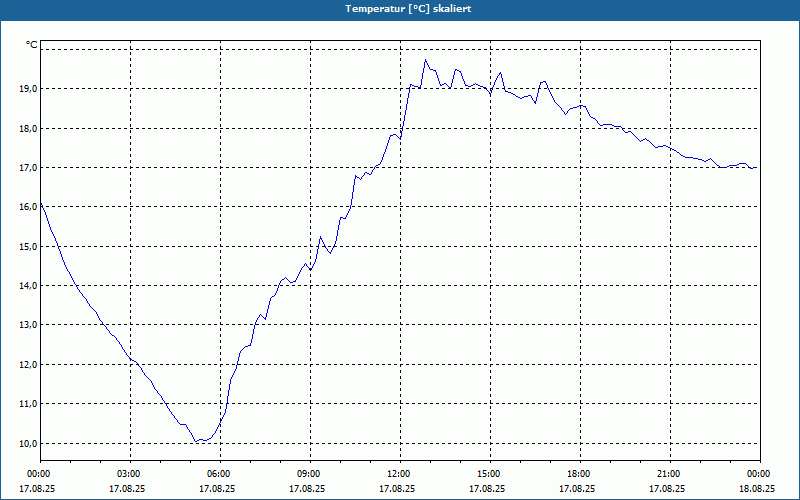Click the chart title 'Temperatur [°C] skaliert'
Viewport: 800px width, 500px height.
408,9
